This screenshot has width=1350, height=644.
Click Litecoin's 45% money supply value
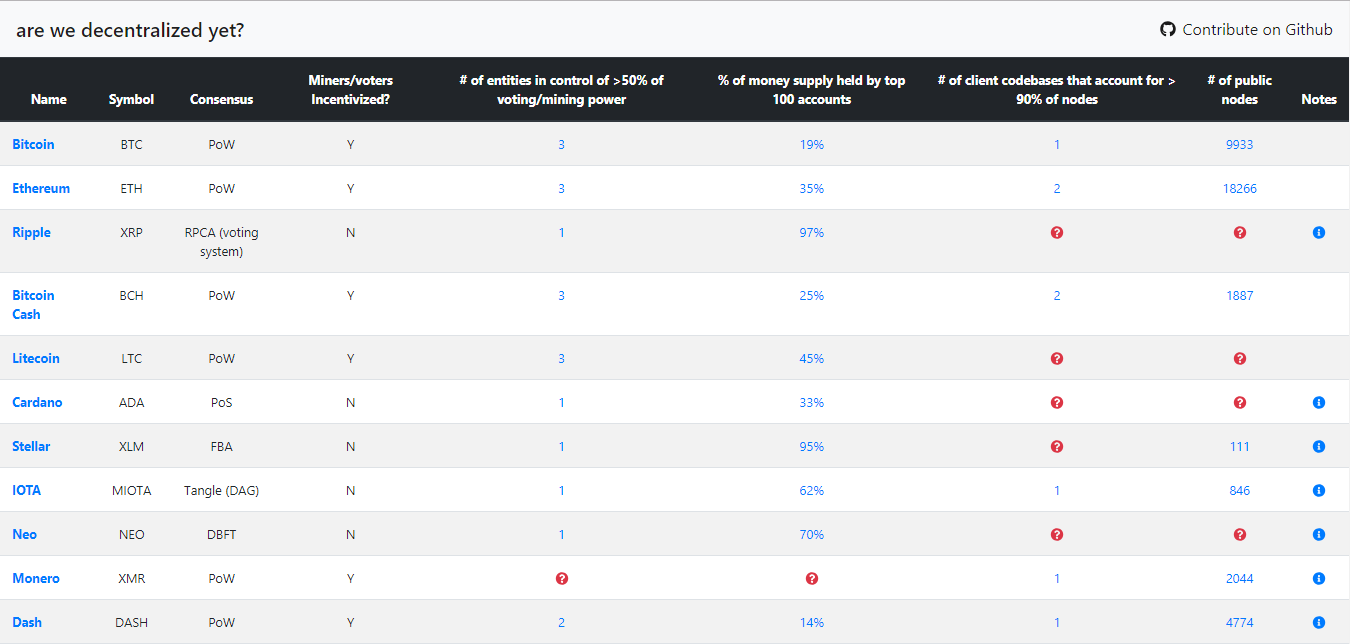point(812,358)
